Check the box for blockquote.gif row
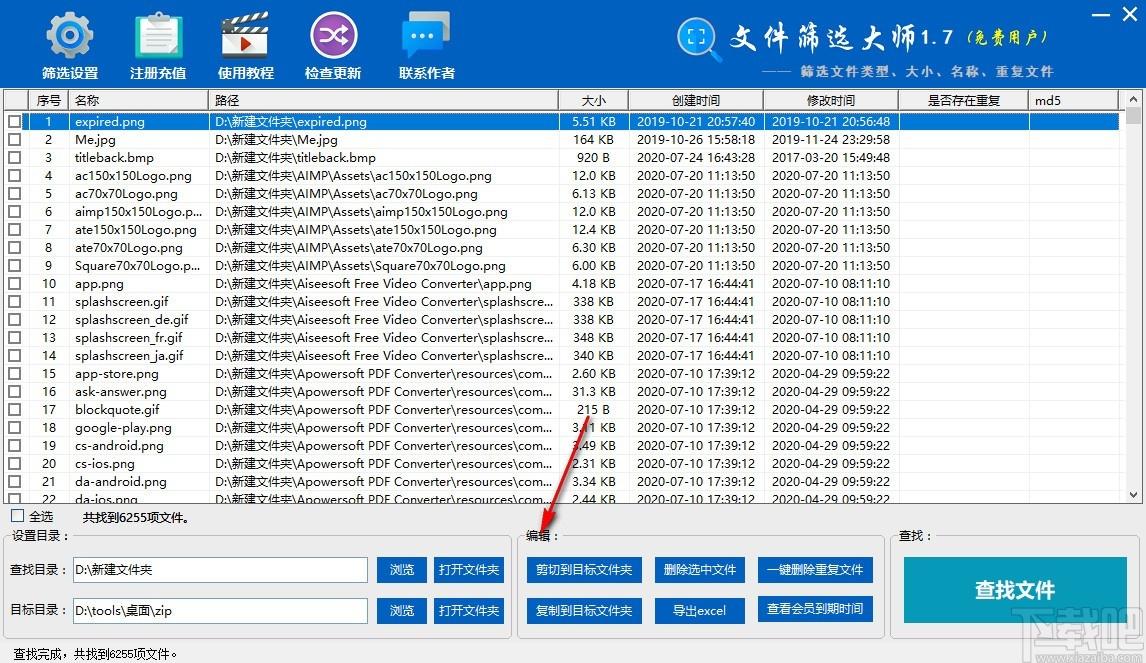The width and height of the screenshot is (1146, 663). tap(15, 409)
